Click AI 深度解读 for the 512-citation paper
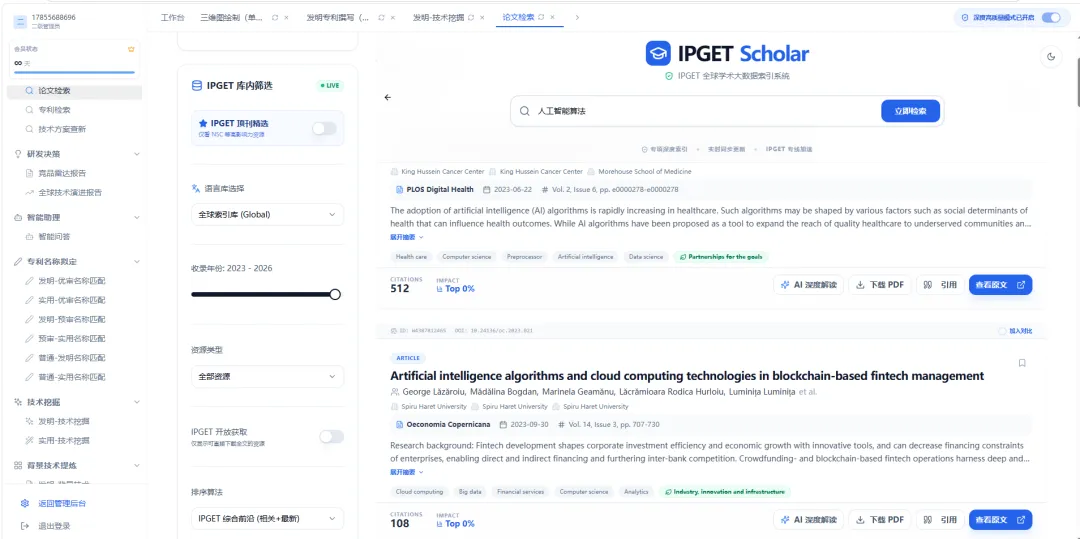Viewport: 1080px width, 539px height. 809,285
